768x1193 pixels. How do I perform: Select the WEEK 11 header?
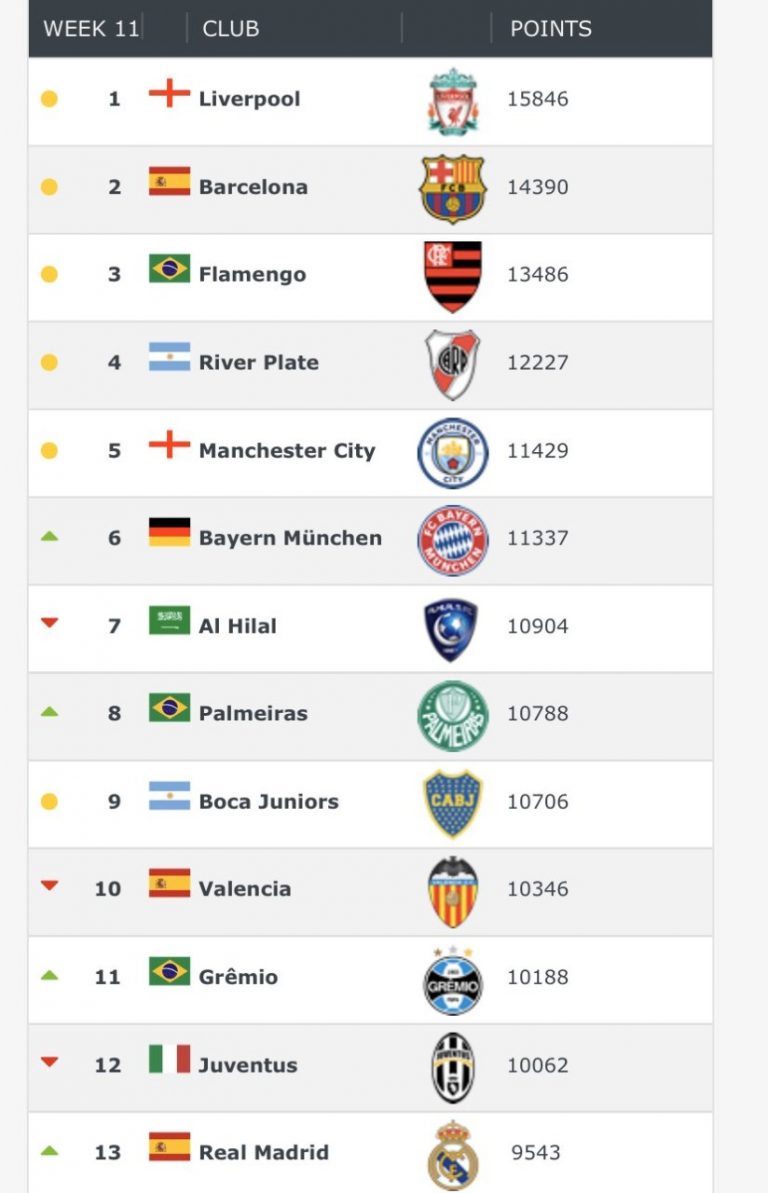(x=90, y=29)
